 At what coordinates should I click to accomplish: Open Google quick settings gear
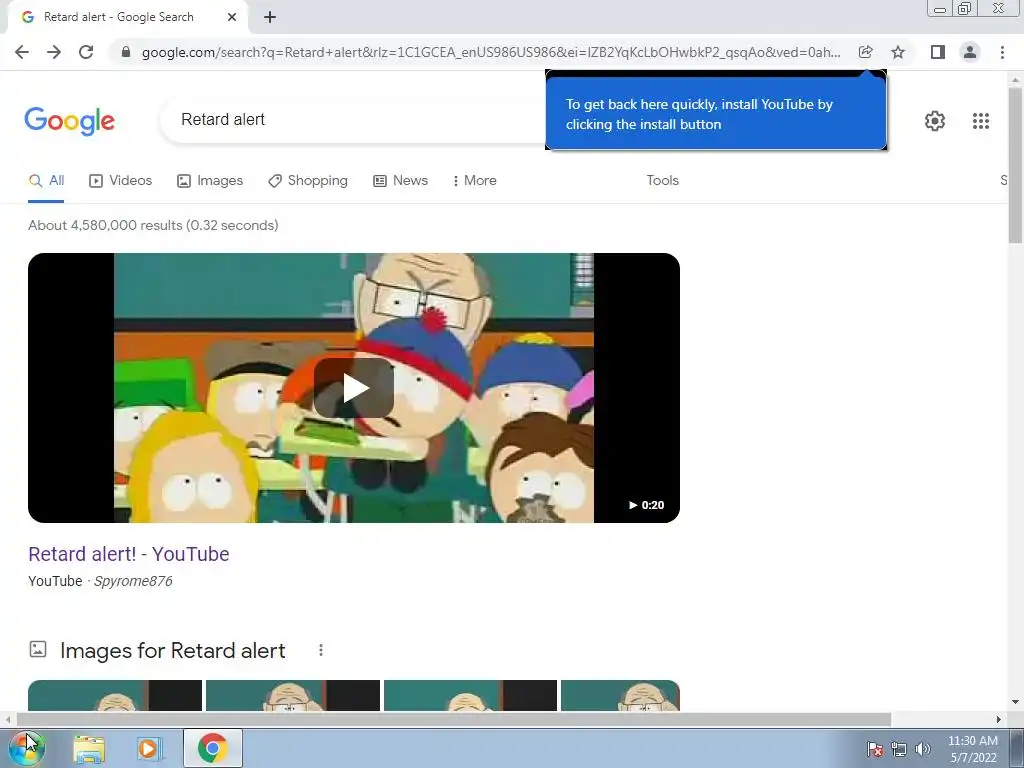935,121
